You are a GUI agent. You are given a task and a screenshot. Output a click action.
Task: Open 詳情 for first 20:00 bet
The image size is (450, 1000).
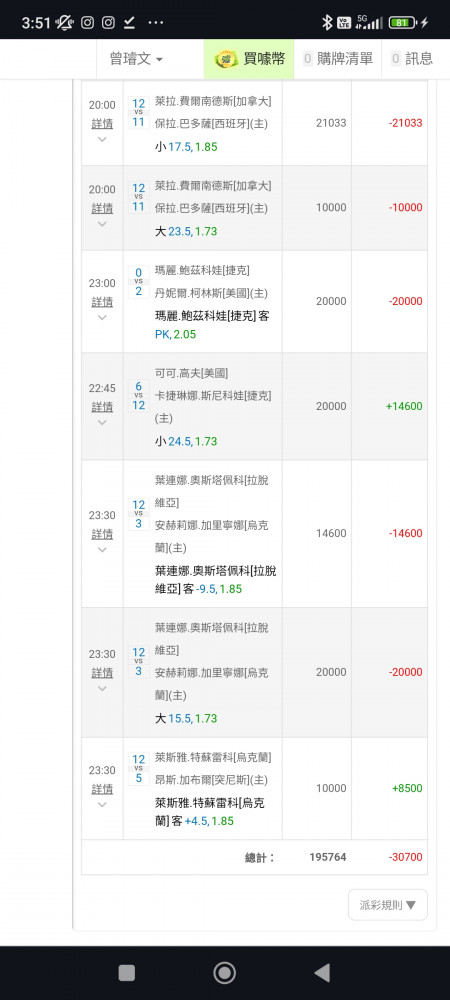pyautogui.click(x=102, y=124)
